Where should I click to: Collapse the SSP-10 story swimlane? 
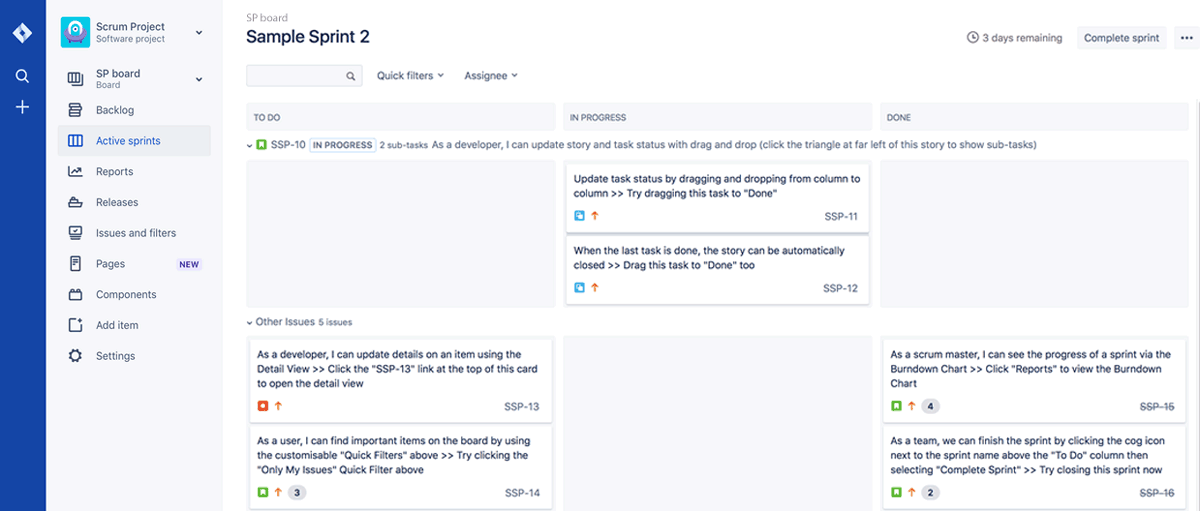(x=249, y=145)
